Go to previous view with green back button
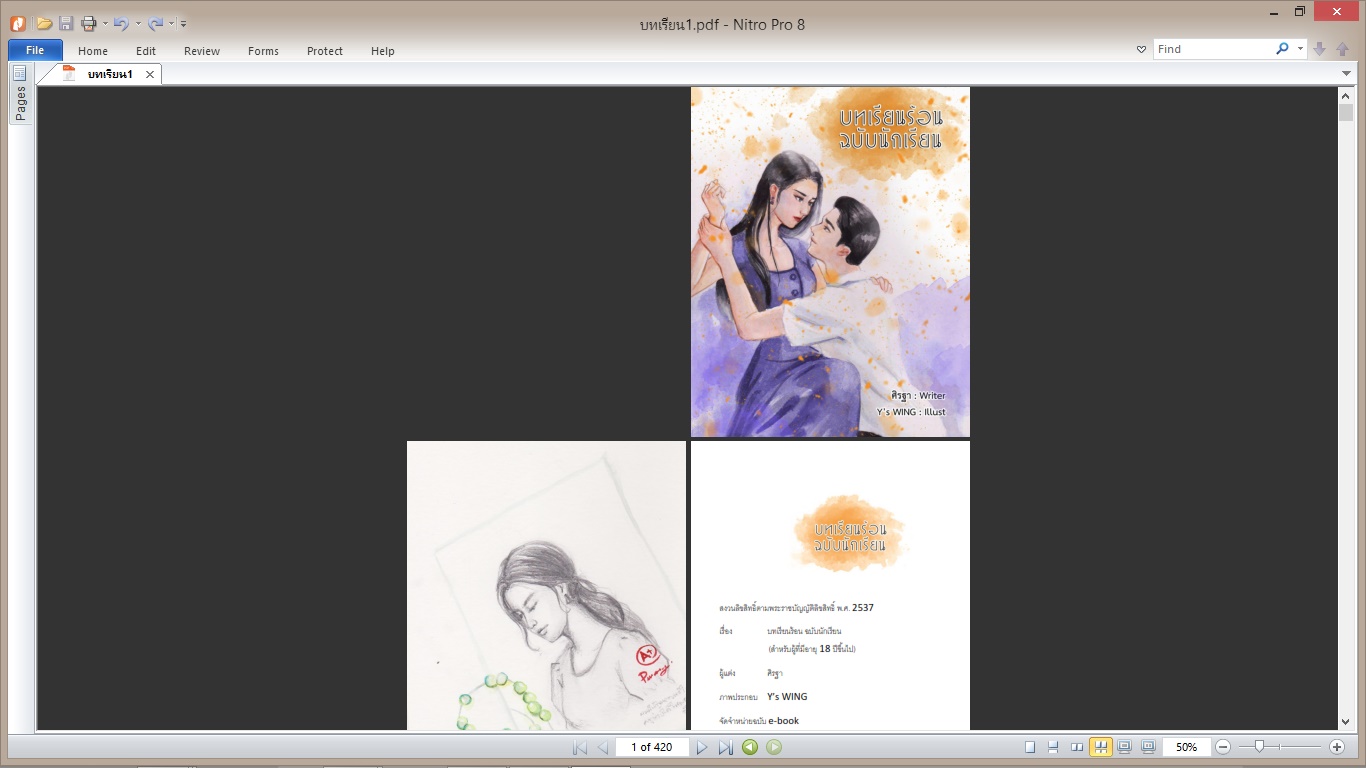This screenshot has width=1366, height=768. tap(750, 747)
